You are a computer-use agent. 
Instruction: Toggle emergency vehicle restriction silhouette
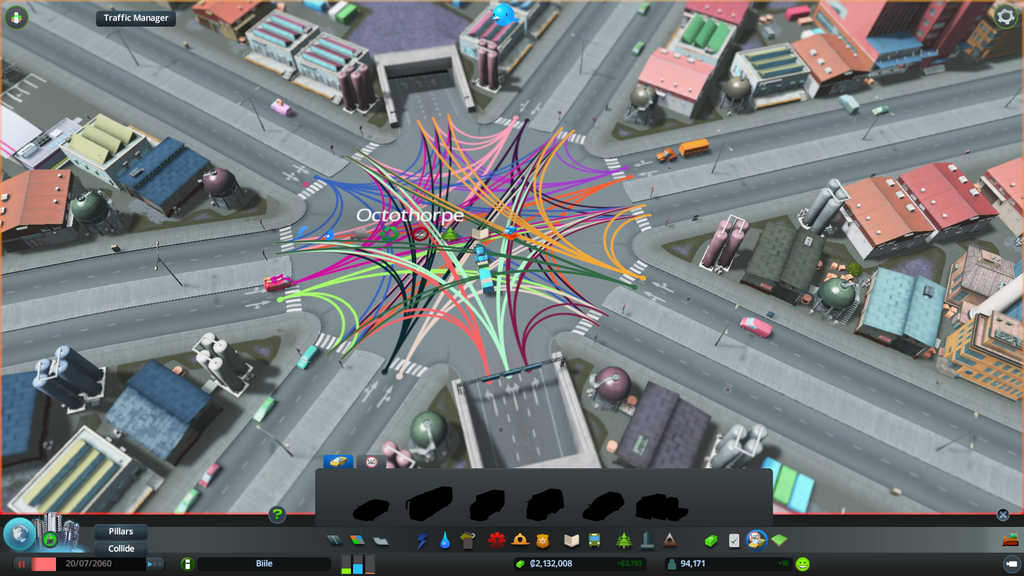(662, 507)
